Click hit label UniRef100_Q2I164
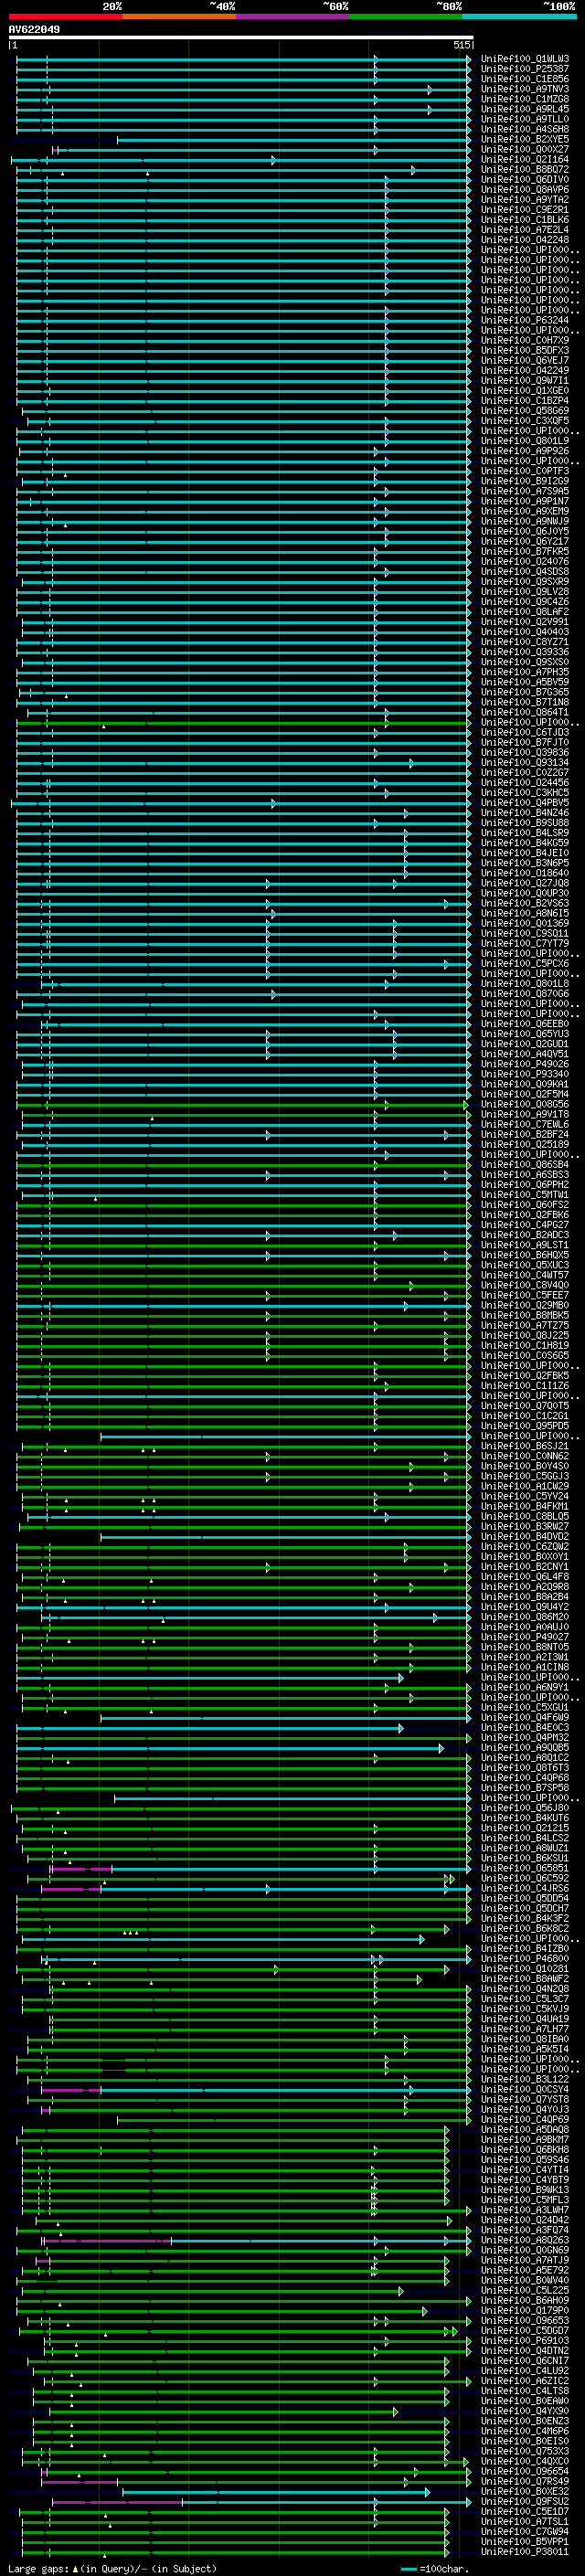585x2576 pixels. tap(525, 159)
